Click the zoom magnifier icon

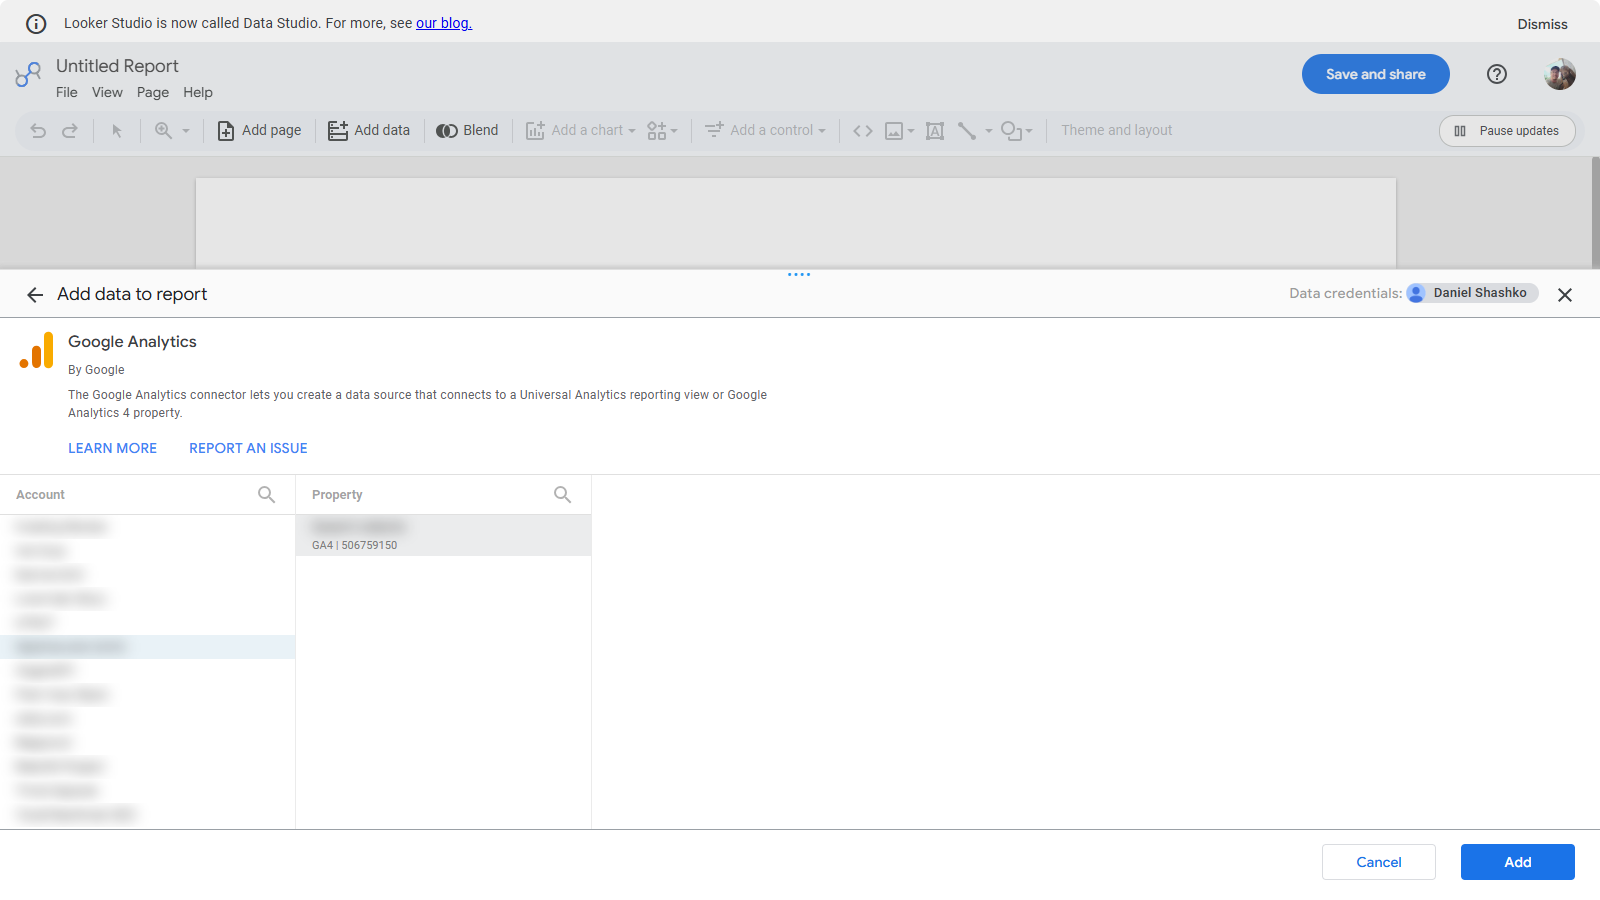tap(163, 131)
